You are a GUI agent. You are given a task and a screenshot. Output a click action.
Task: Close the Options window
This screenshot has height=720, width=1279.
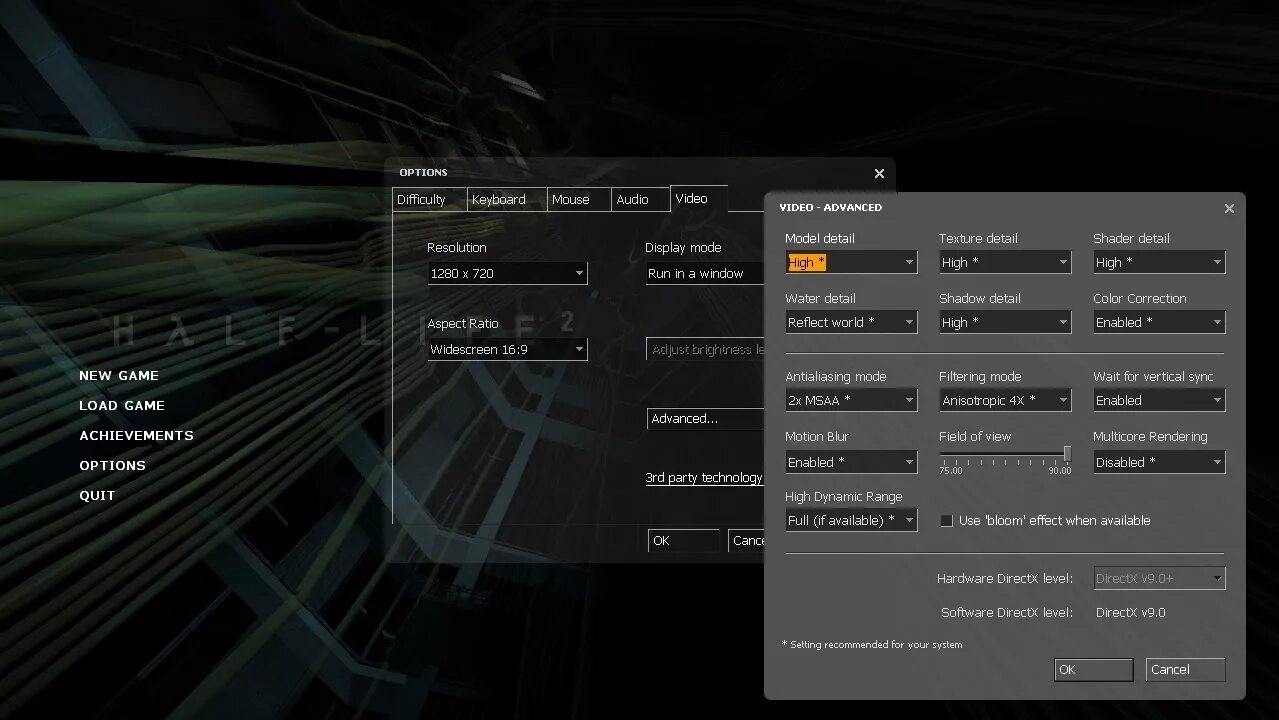tap(879, 173)
